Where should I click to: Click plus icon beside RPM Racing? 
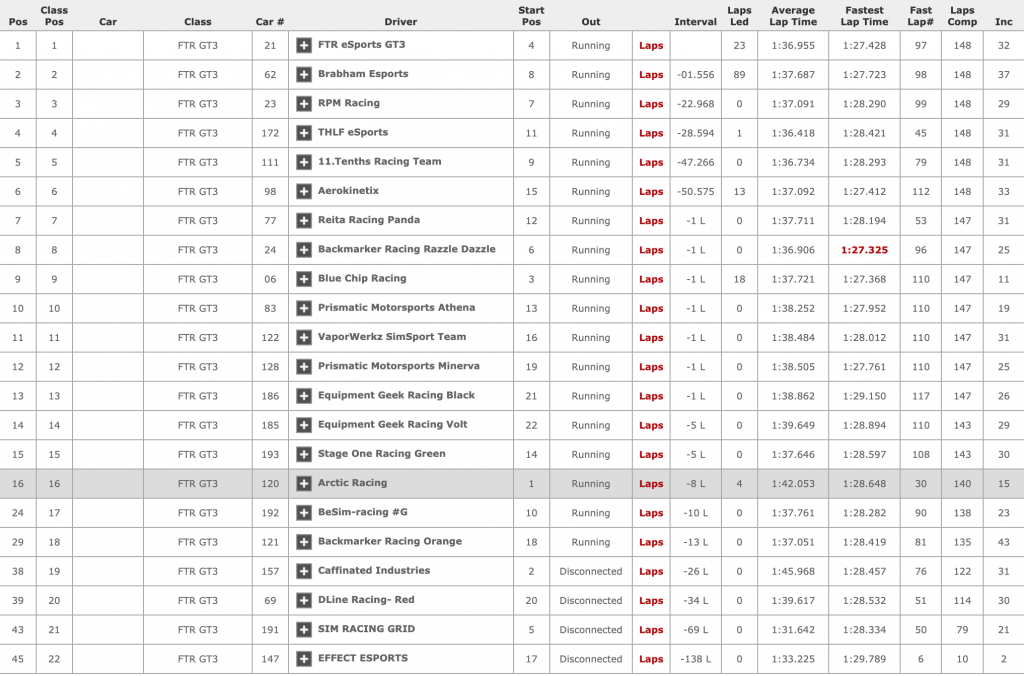tap(304, 103)
